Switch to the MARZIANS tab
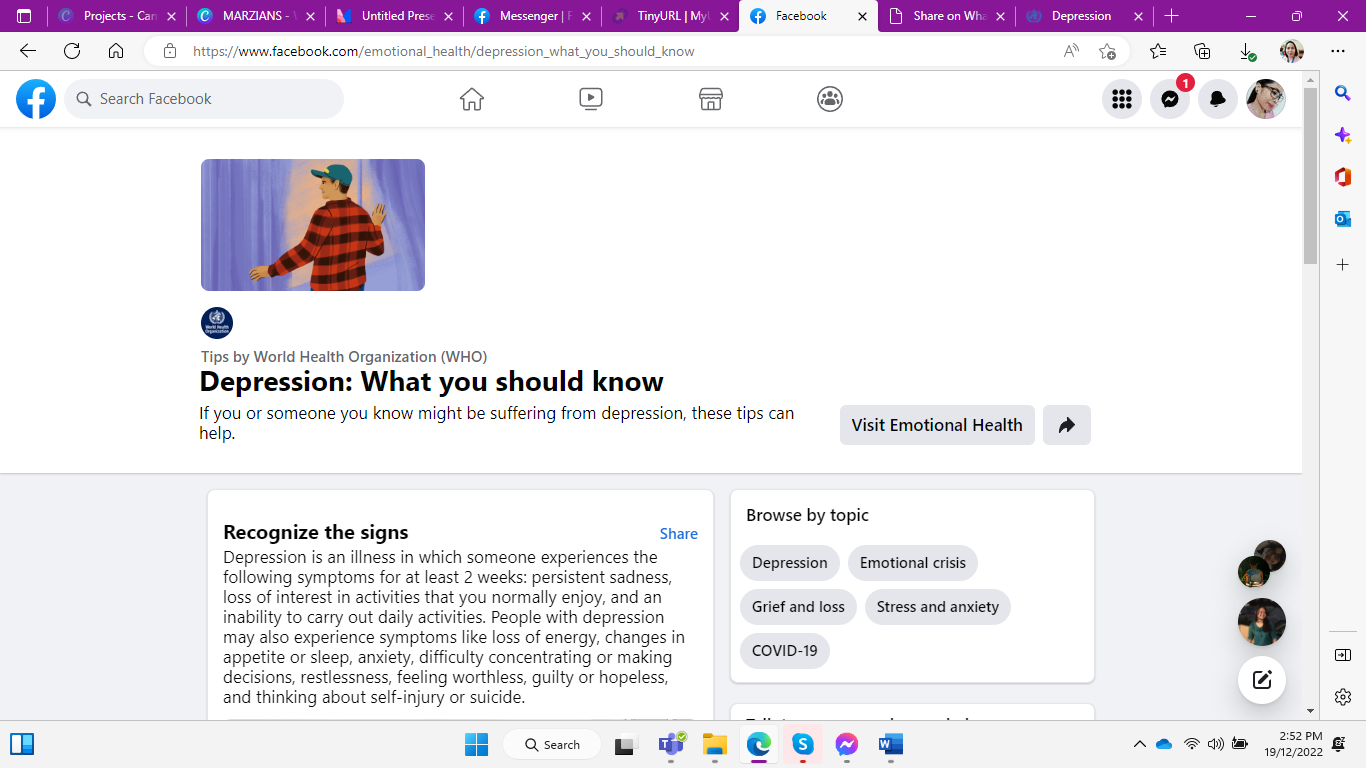This screenshot has height=768, width=1366. pos(256,16)
